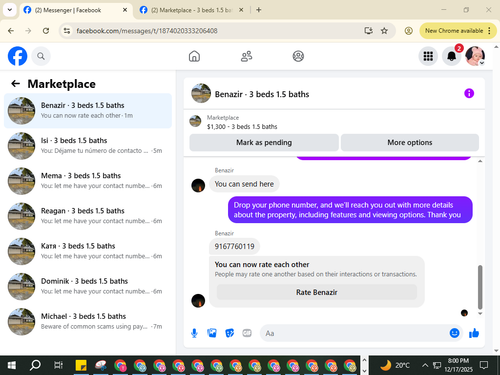Open the Facebook home logo
The height and width of the screenshot is (375, 500).
pyautogui.click(x=17, y=56)
